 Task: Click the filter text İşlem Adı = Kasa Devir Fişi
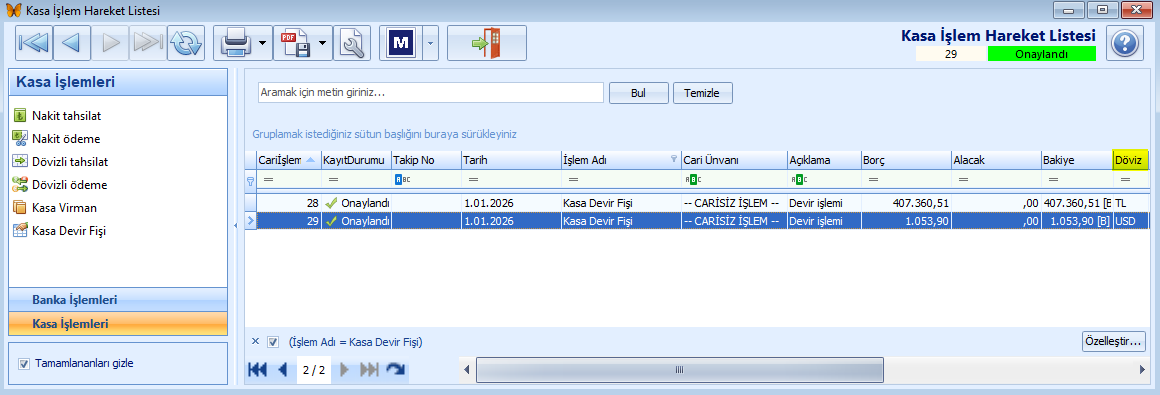(356, 342)
